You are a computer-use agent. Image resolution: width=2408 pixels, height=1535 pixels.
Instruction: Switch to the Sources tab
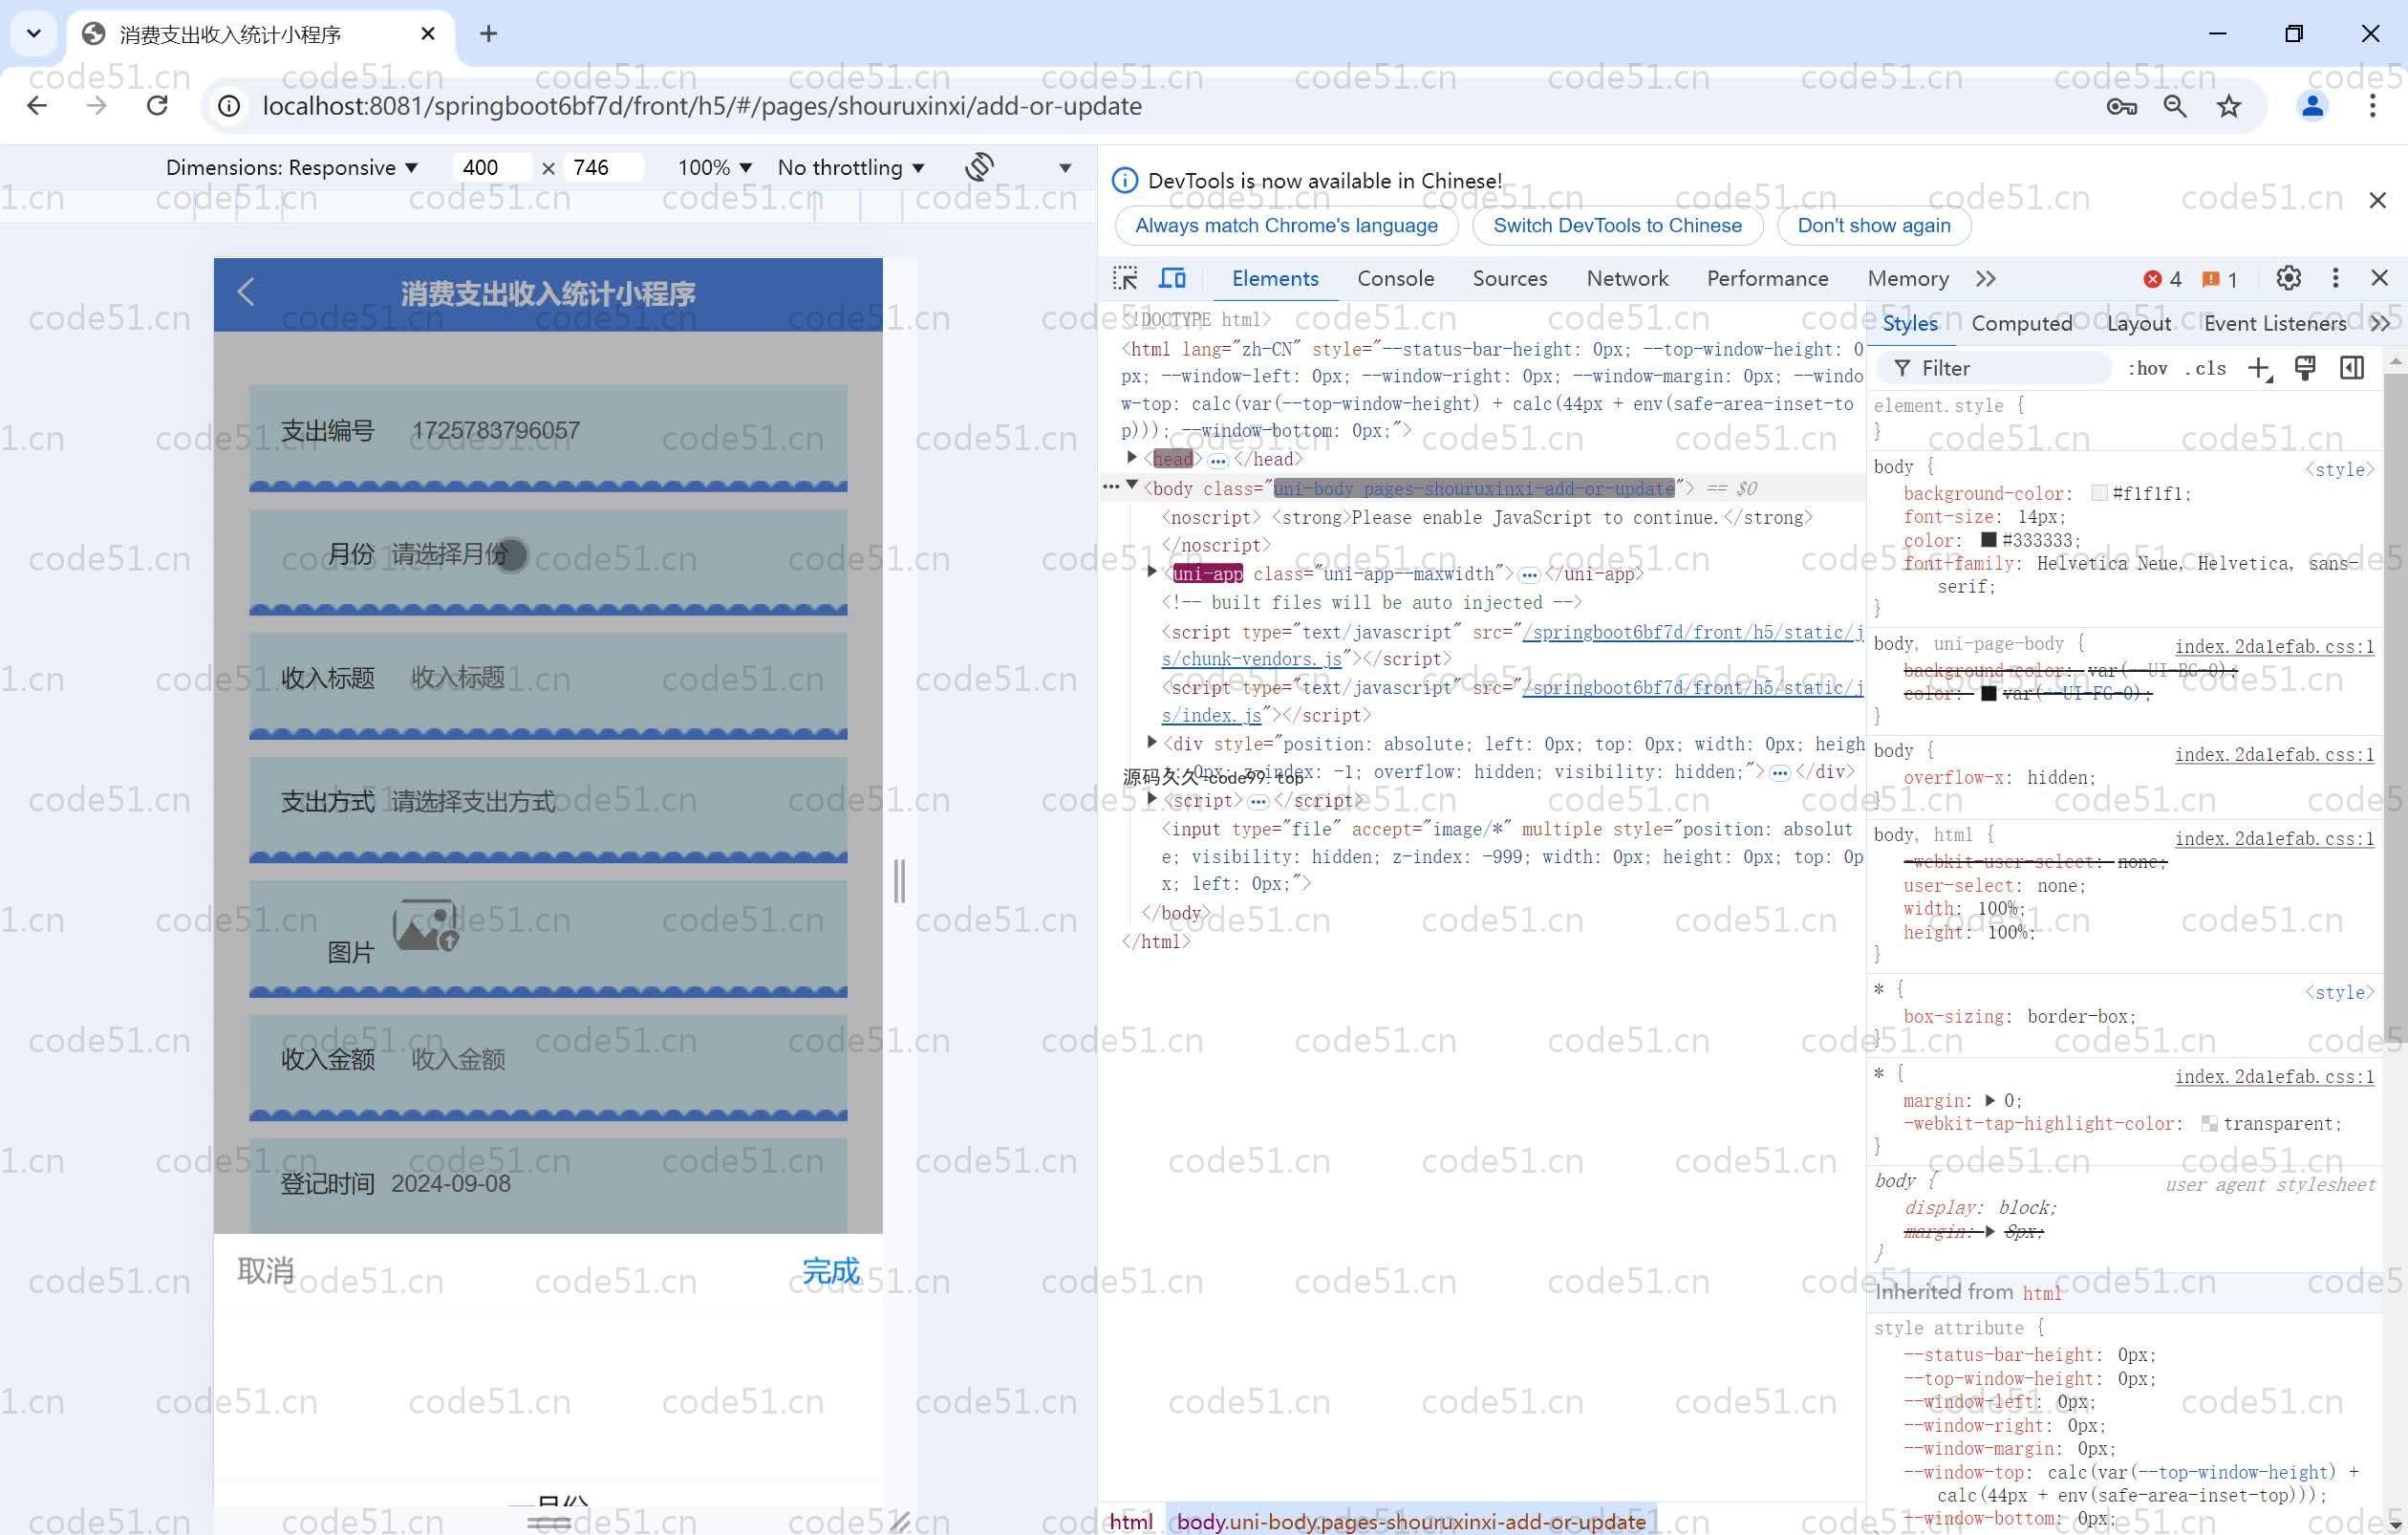pyautogui.click(x=1509, y=279)
